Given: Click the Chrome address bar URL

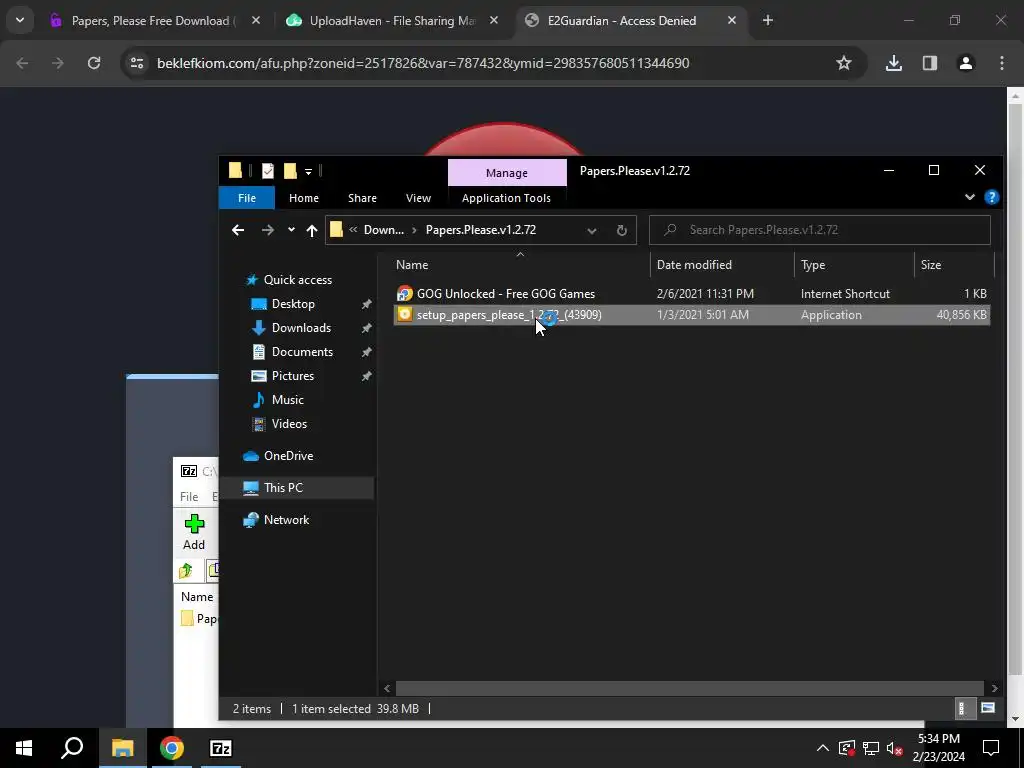Looking at the screenshot, I should tap(423, 63).
